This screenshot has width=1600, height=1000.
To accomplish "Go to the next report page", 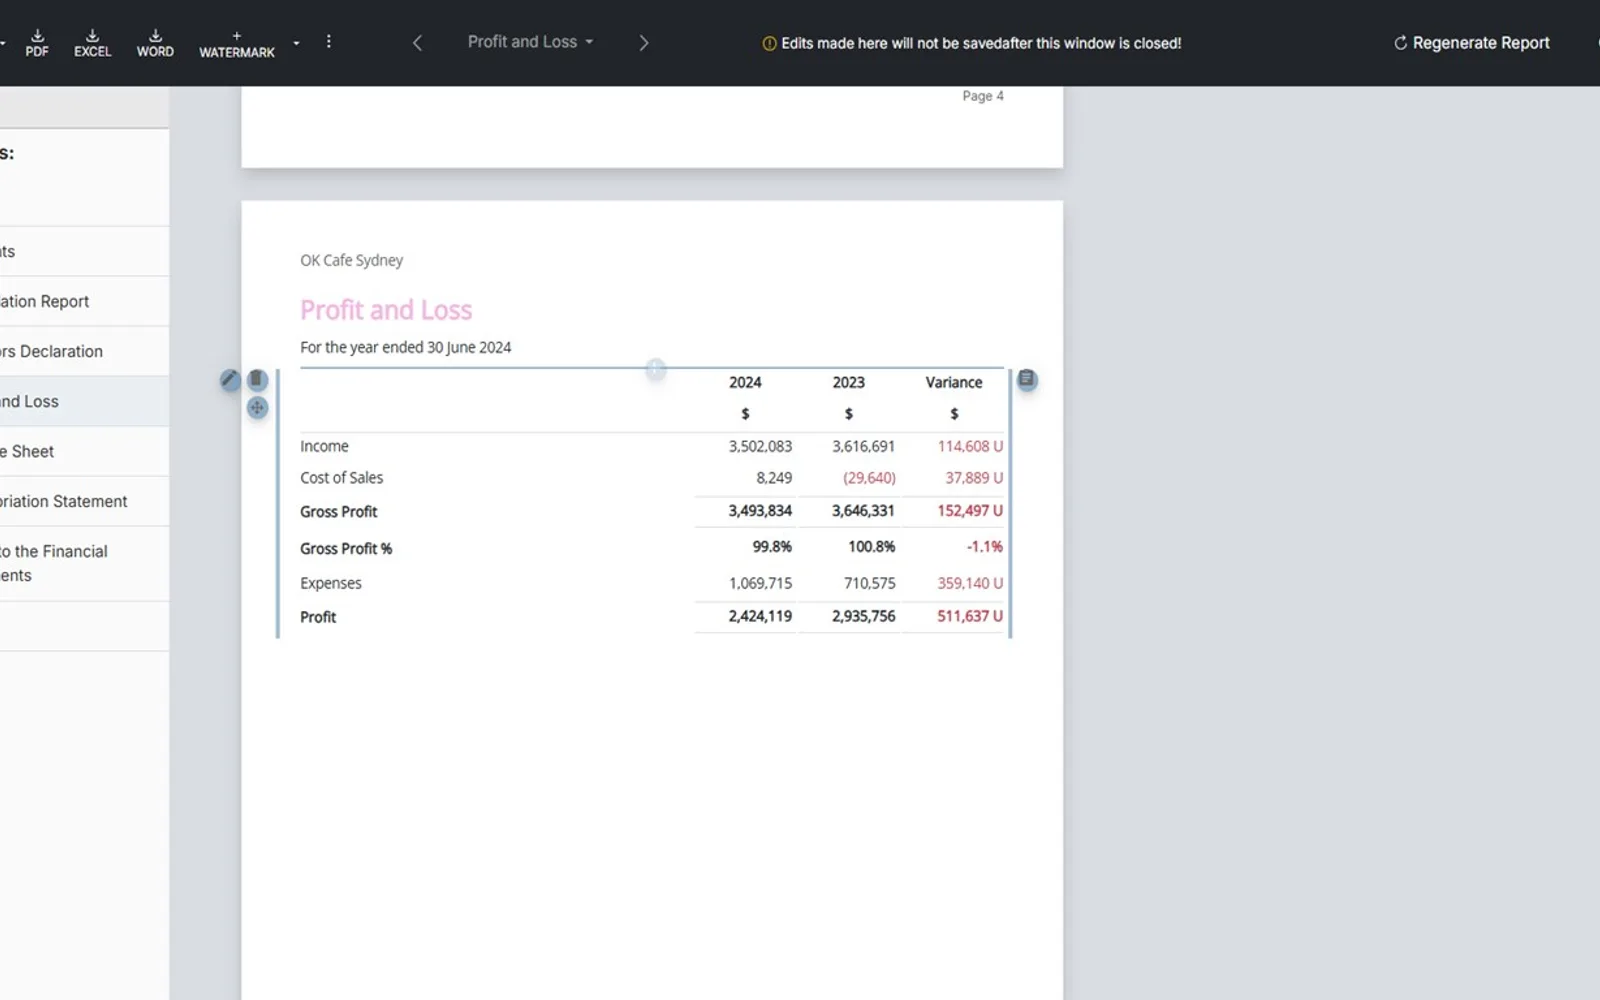I will (644, 43).
